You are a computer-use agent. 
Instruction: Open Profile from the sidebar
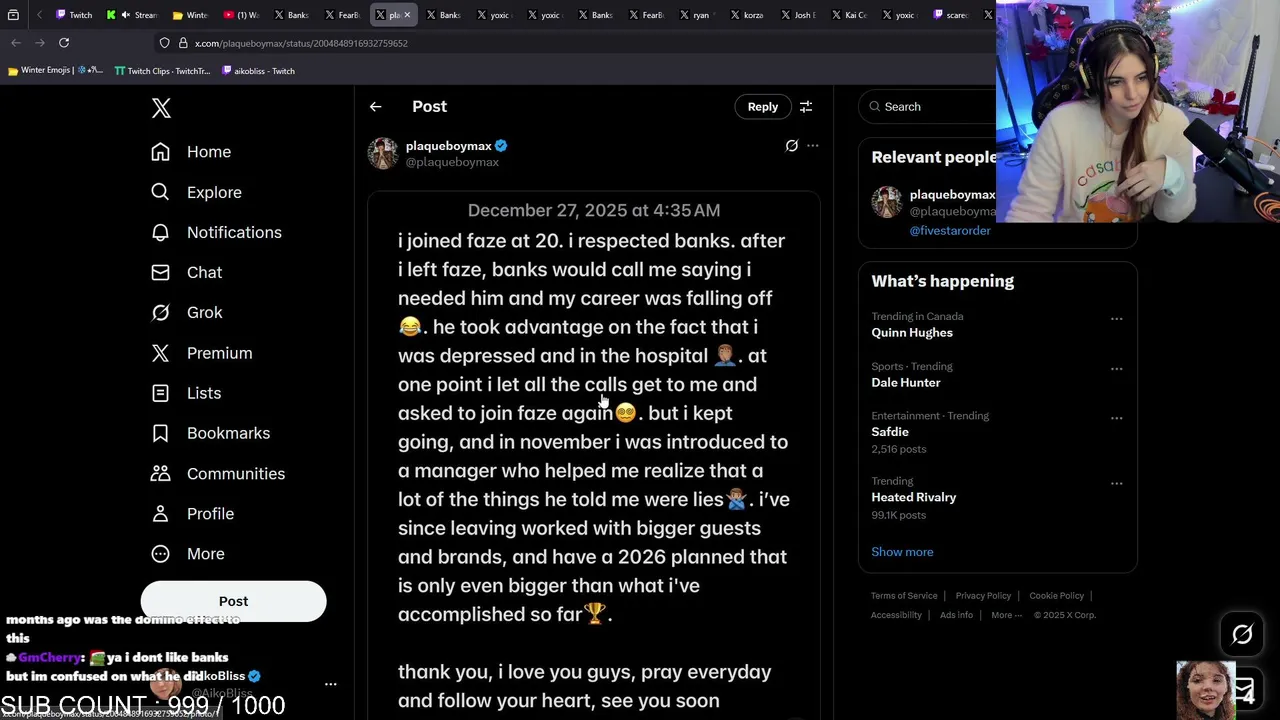point(191,513)
